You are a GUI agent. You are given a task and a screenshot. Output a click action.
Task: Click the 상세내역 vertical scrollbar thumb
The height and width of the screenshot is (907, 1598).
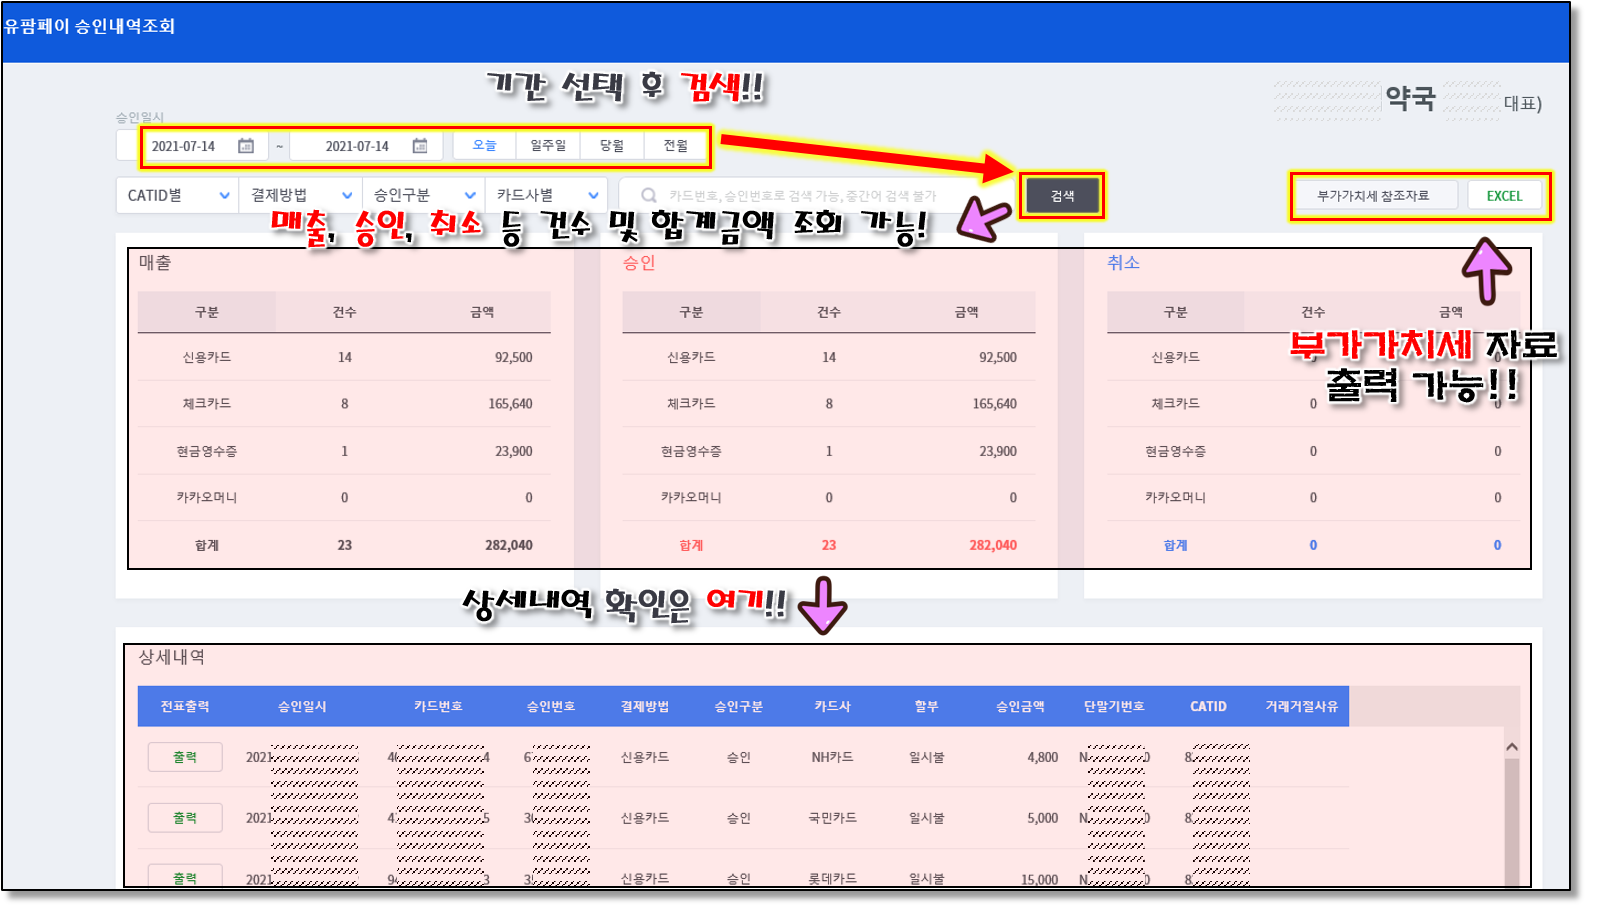tap(1512, 820)
